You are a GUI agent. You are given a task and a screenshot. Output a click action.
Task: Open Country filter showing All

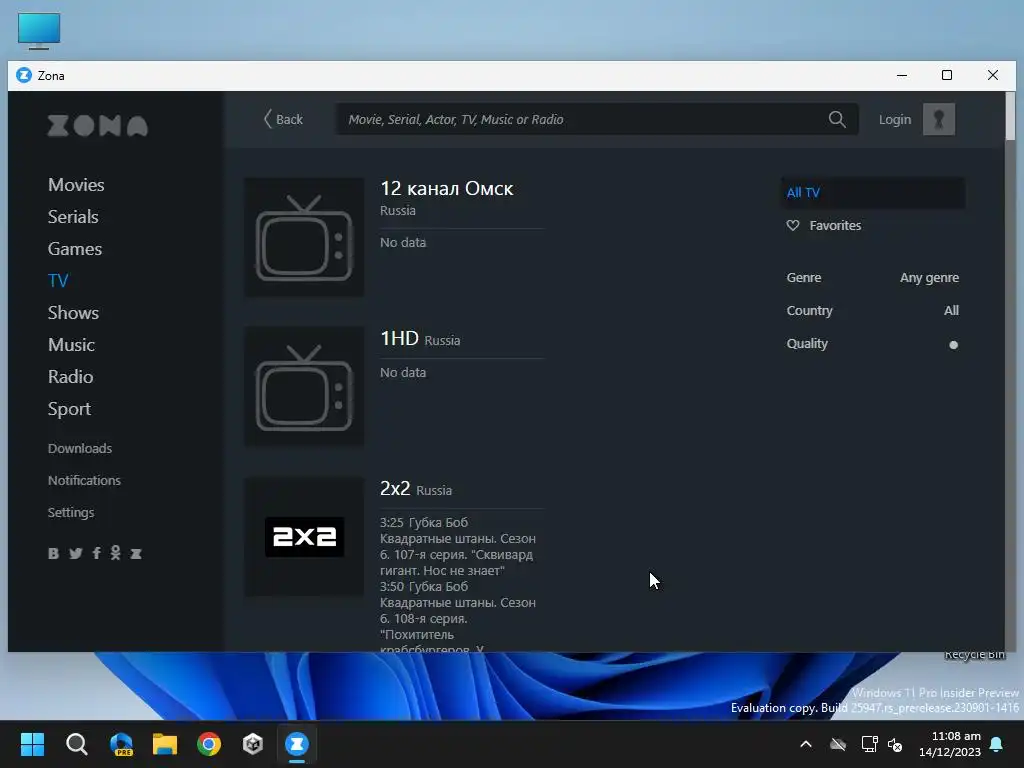click(951, 311)
